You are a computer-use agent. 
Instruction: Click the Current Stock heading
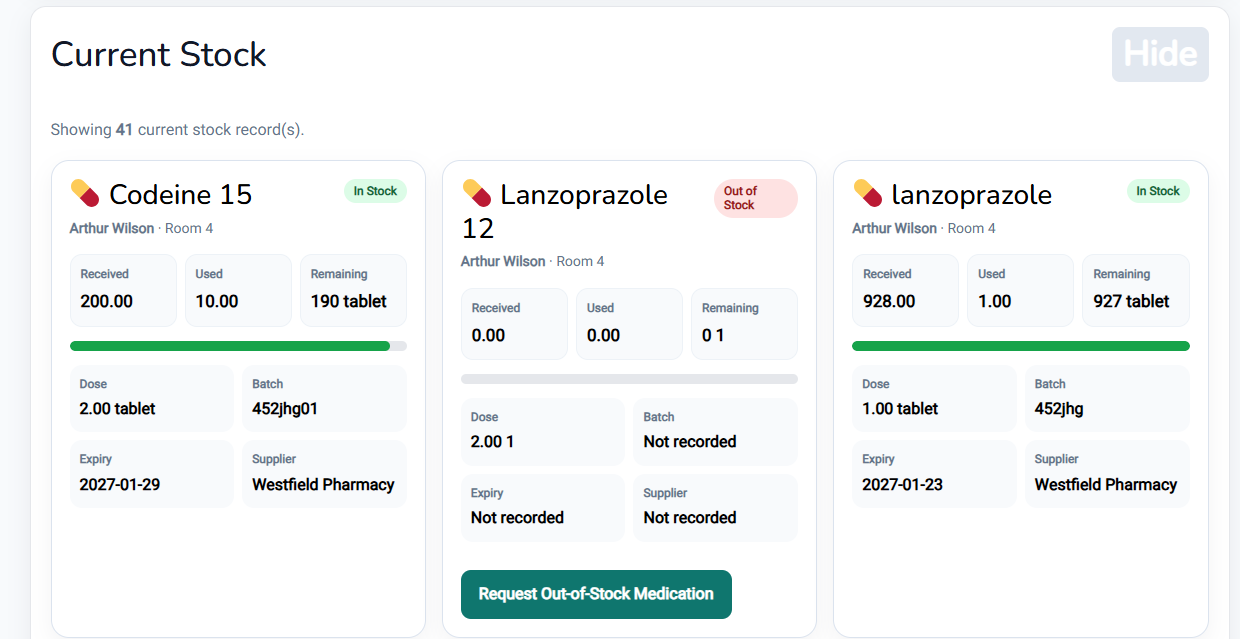159,54
